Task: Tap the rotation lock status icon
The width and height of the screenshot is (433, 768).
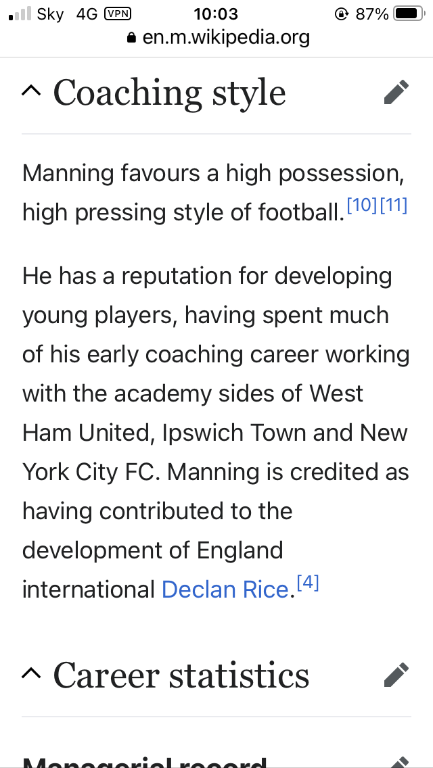Action: (341, 14)
